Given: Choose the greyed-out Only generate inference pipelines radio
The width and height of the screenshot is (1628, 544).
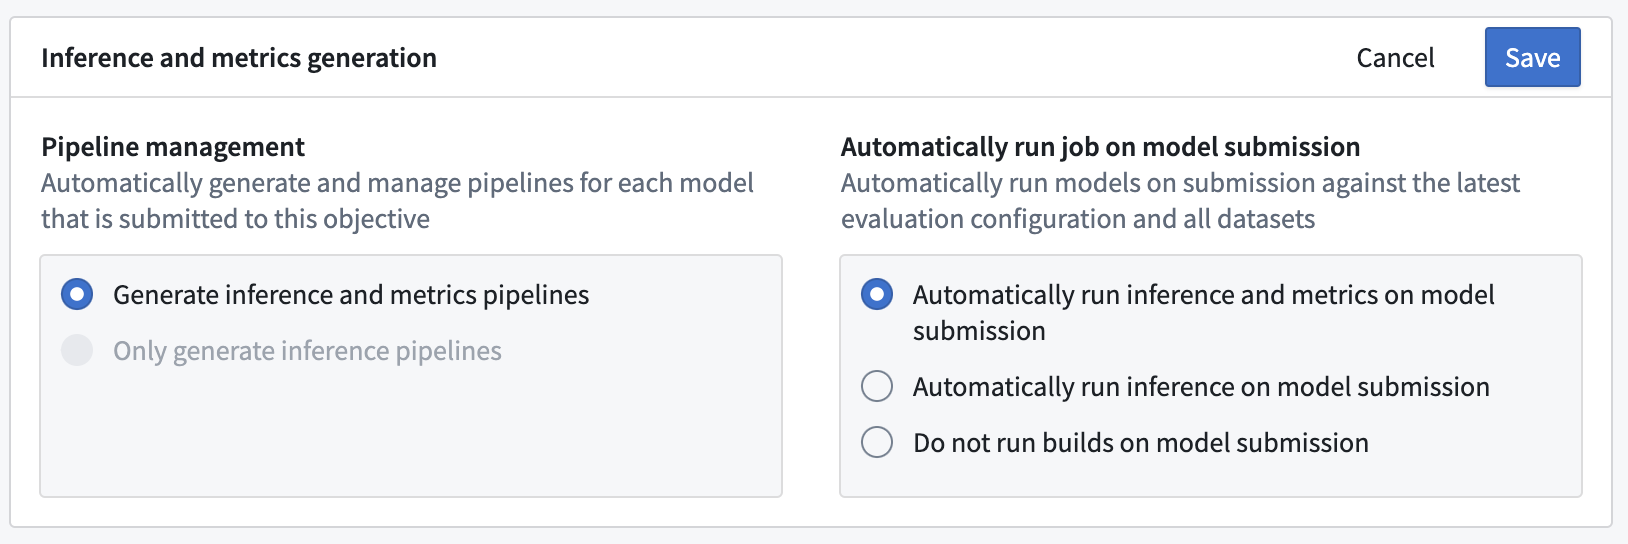Looking at the screenshot, I should pyautogui.click(x=77, y=351).
